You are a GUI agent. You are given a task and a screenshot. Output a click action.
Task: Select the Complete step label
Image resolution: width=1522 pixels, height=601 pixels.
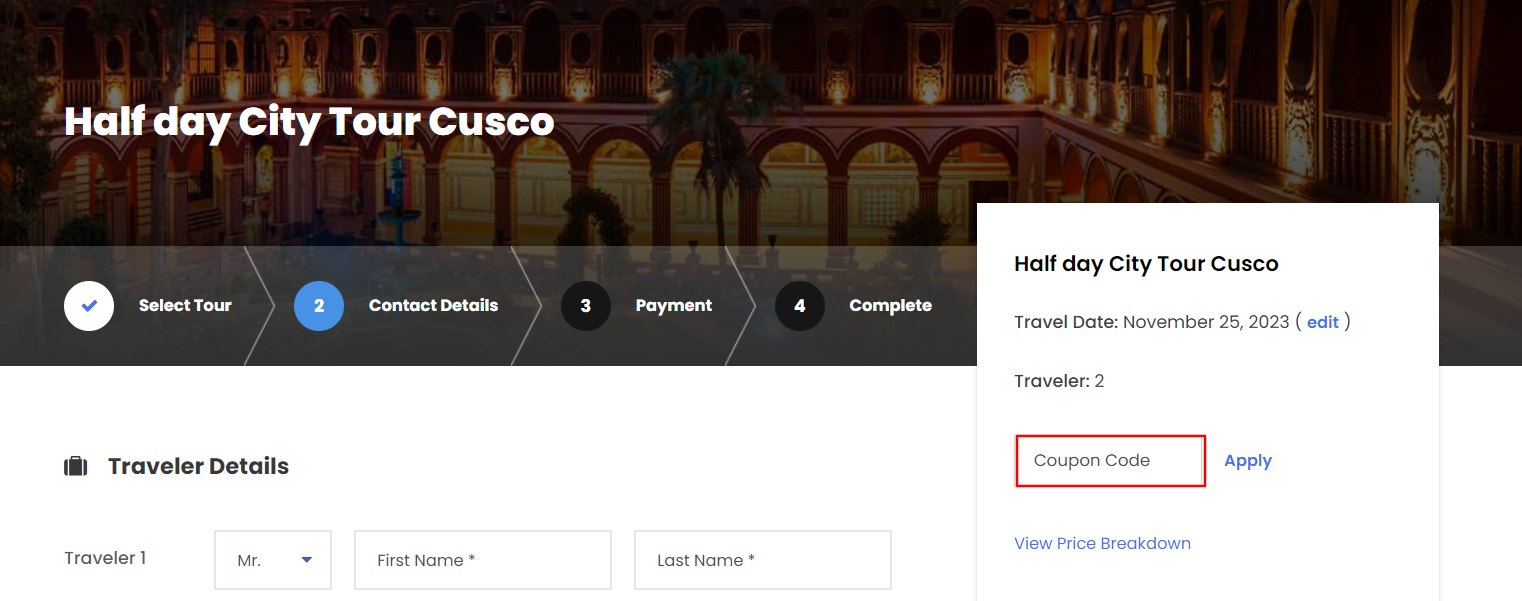click(890, 306)
